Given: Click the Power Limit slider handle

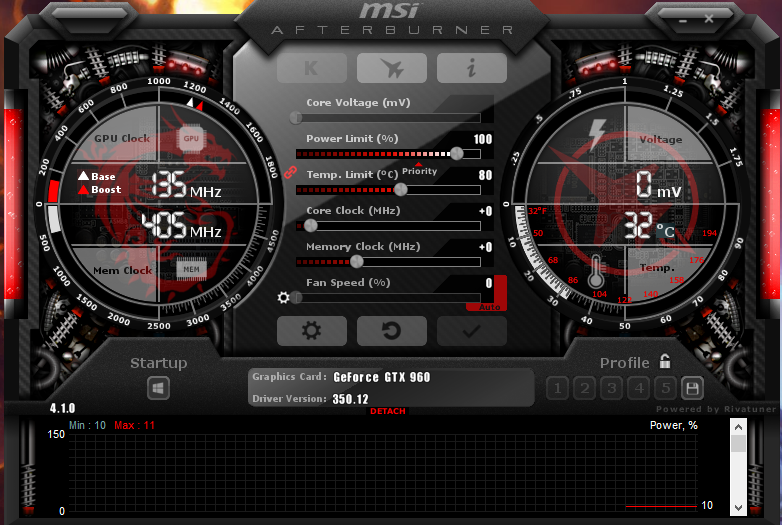Looking at the screenshot, I should [456, 154].
